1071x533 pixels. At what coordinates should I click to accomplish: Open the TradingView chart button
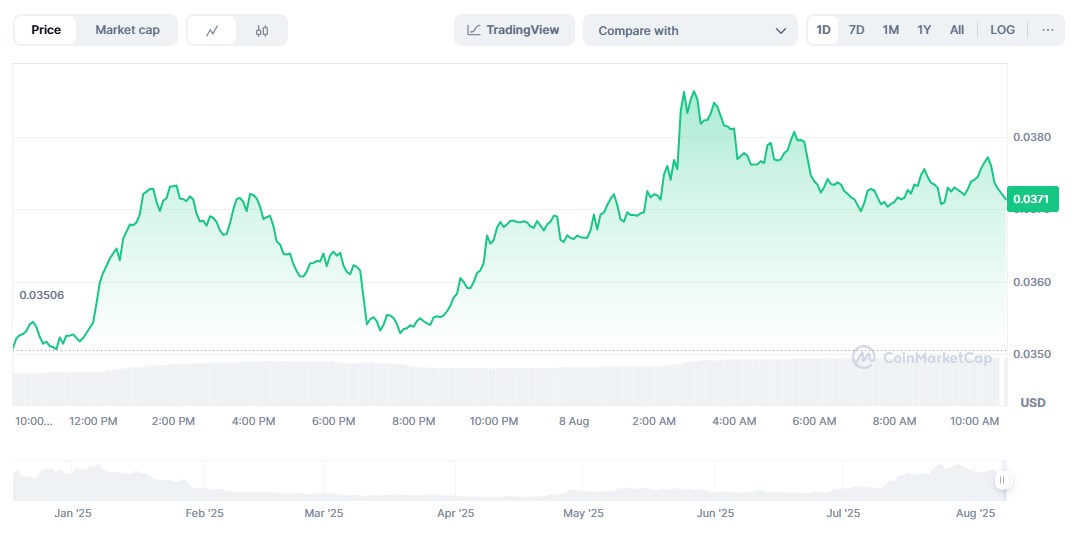point(514,30)
